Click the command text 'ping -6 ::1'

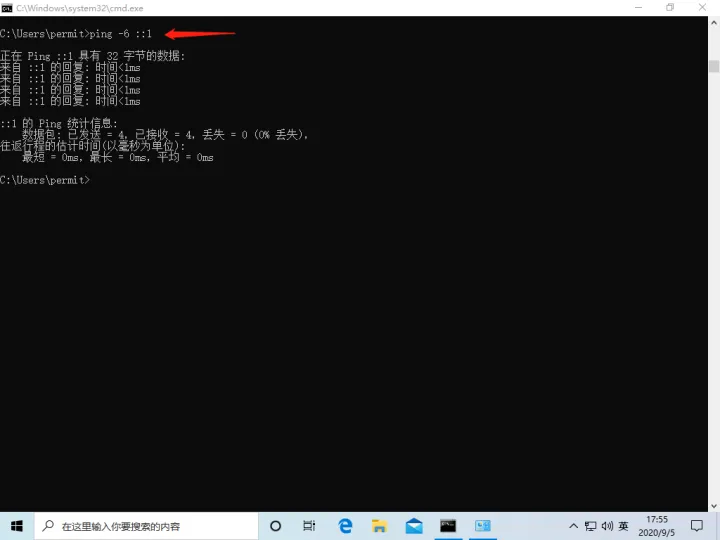click(120, 34)
